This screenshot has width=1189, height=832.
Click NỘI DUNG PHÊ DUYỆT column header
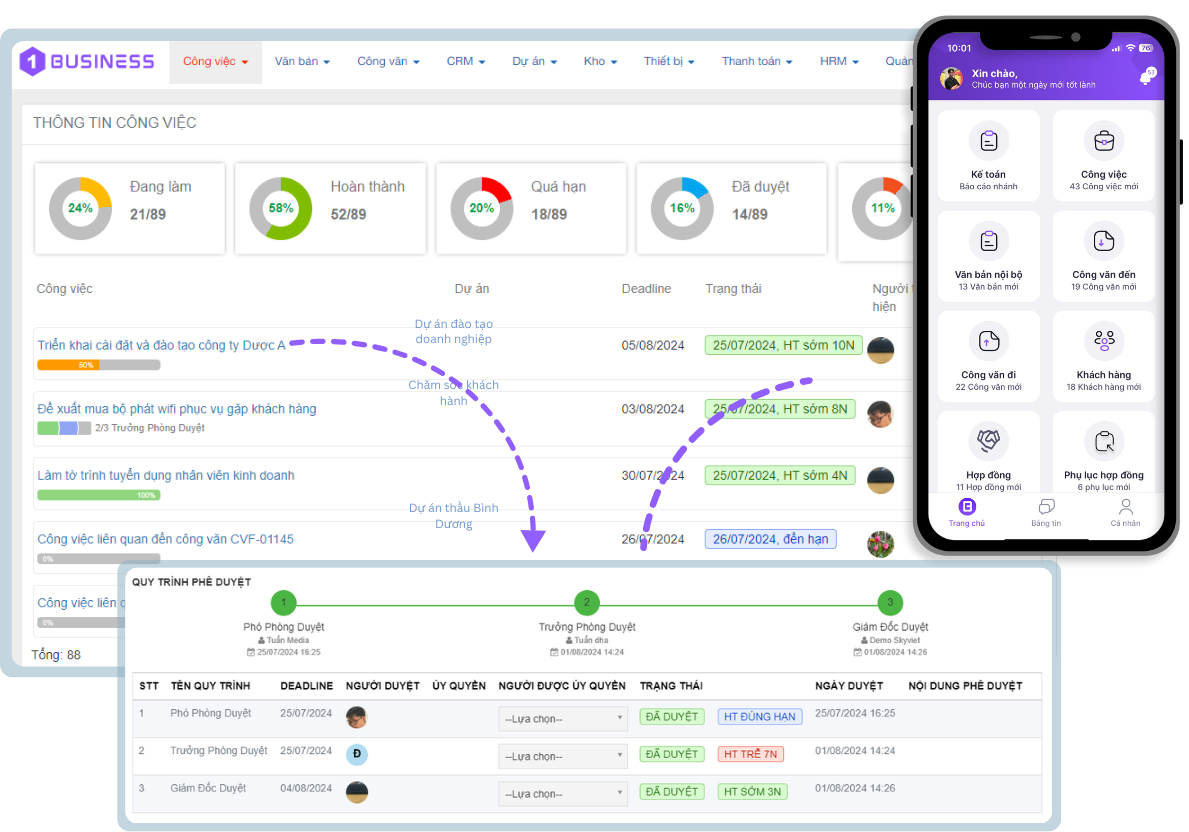[x=965, y=686]
